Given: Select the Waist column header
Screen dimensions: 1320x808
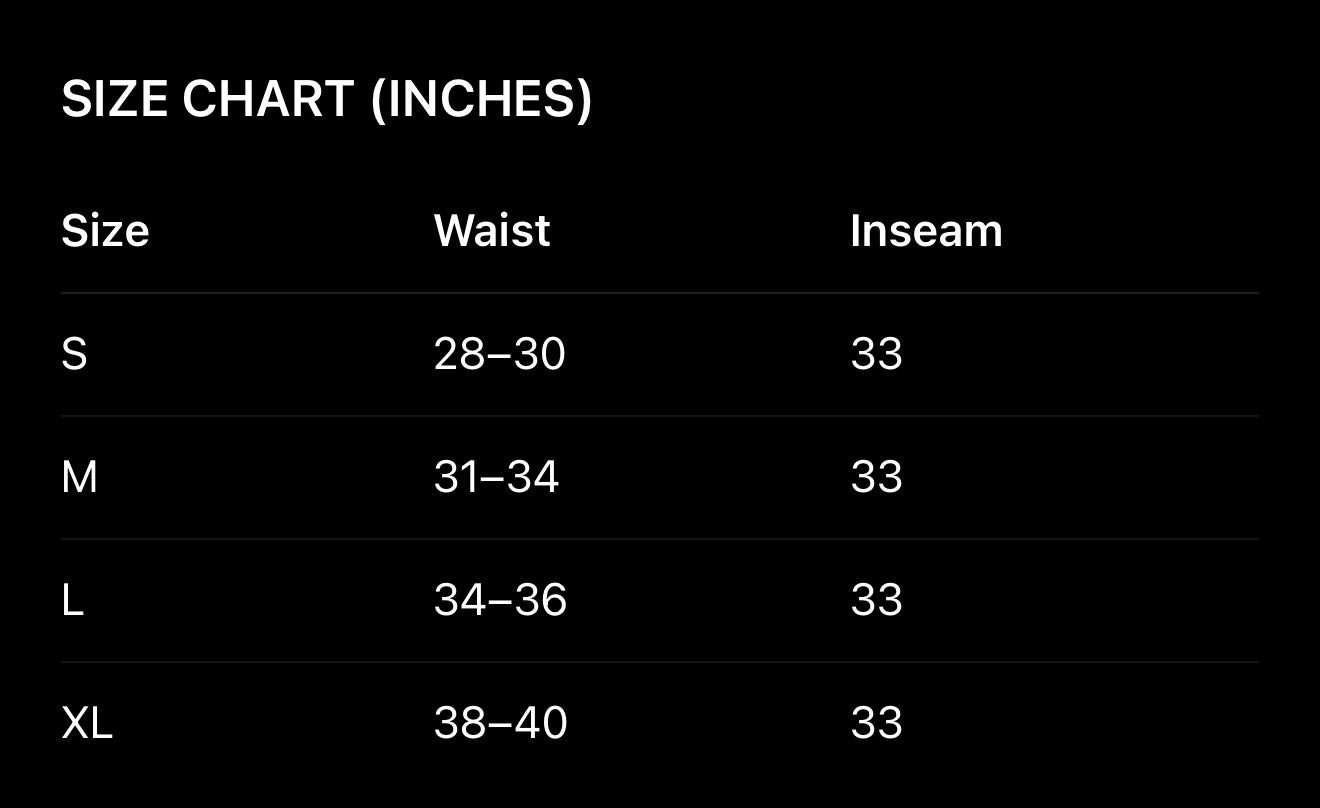Looking at the screenshot, I should click(x=491, y=231).
